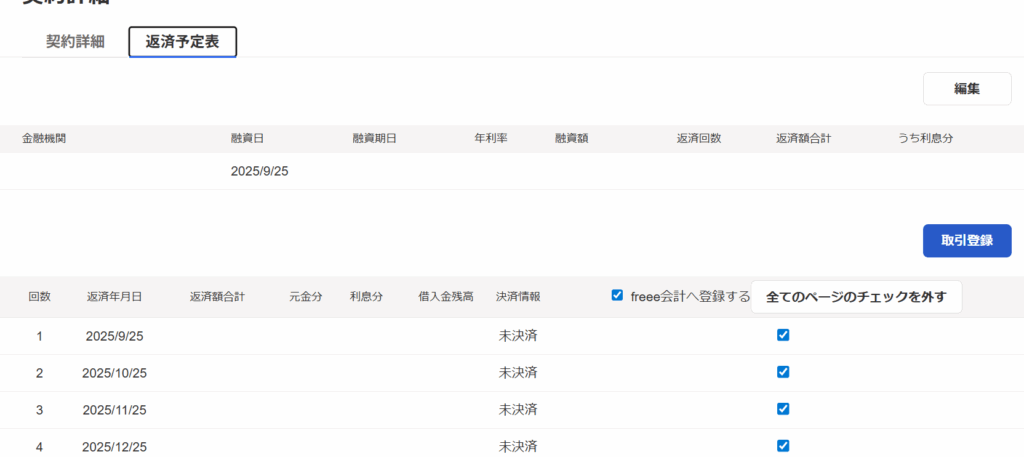Click 全てのページのチェックを外す button
Screen dimensions: 1024x457
[x=856, y=297]
